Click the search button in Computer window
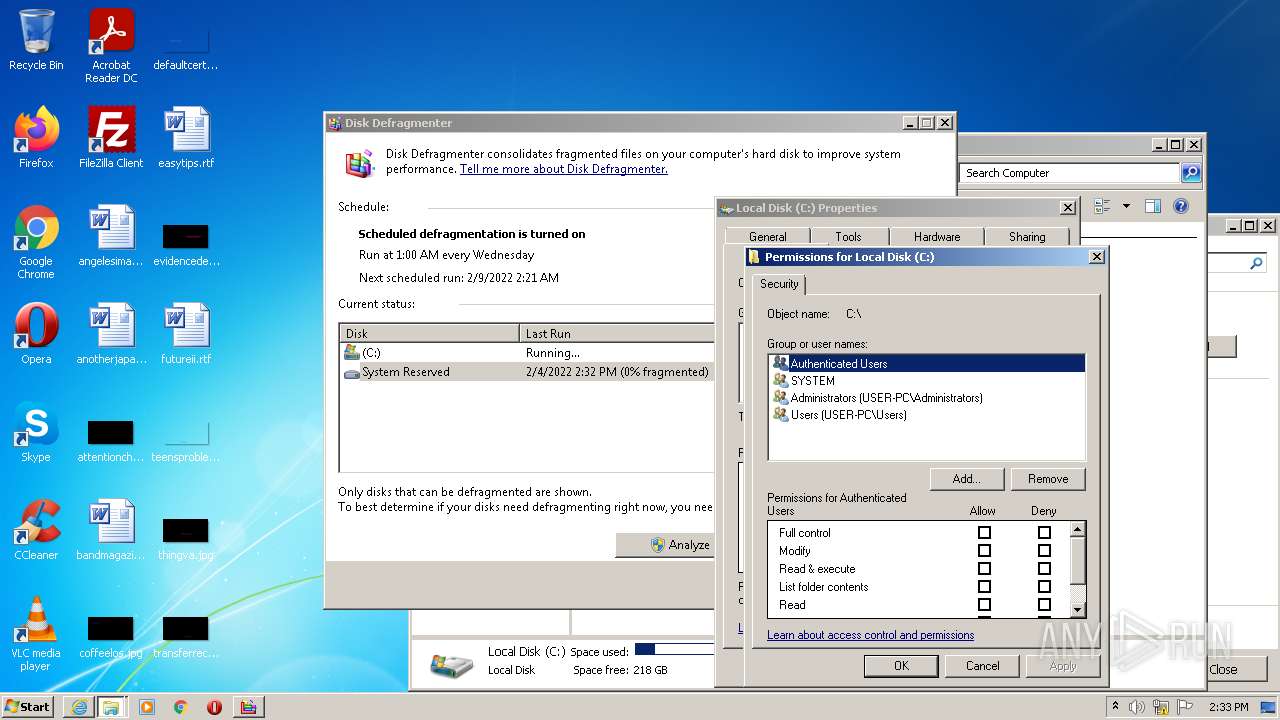Screen dimensions: 1280x720 pos(1191,173)
